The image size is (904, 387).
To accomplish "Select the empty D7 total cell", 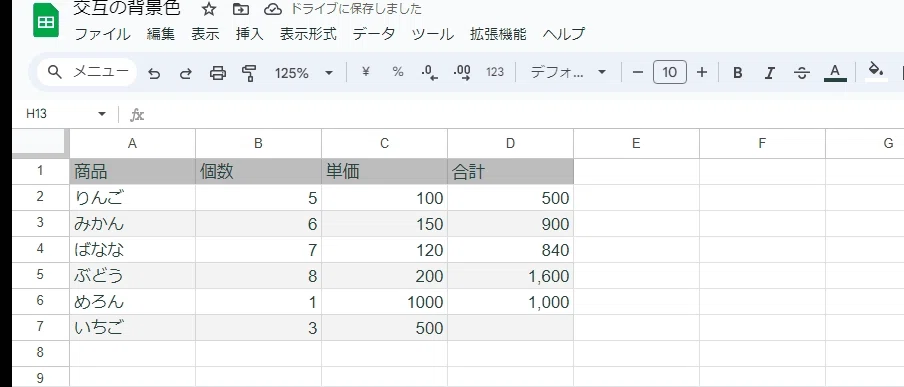I will [510, 328].
